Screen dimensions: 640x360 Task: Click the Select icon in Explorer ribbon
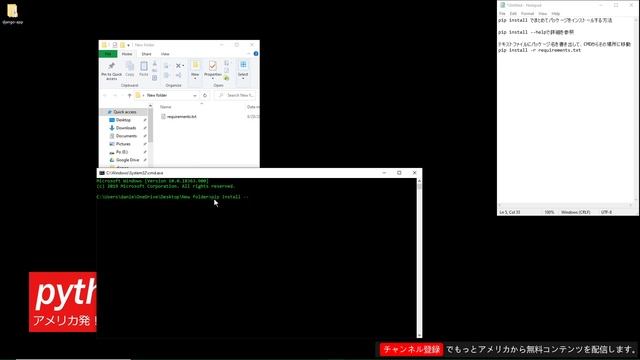(243, 69)
